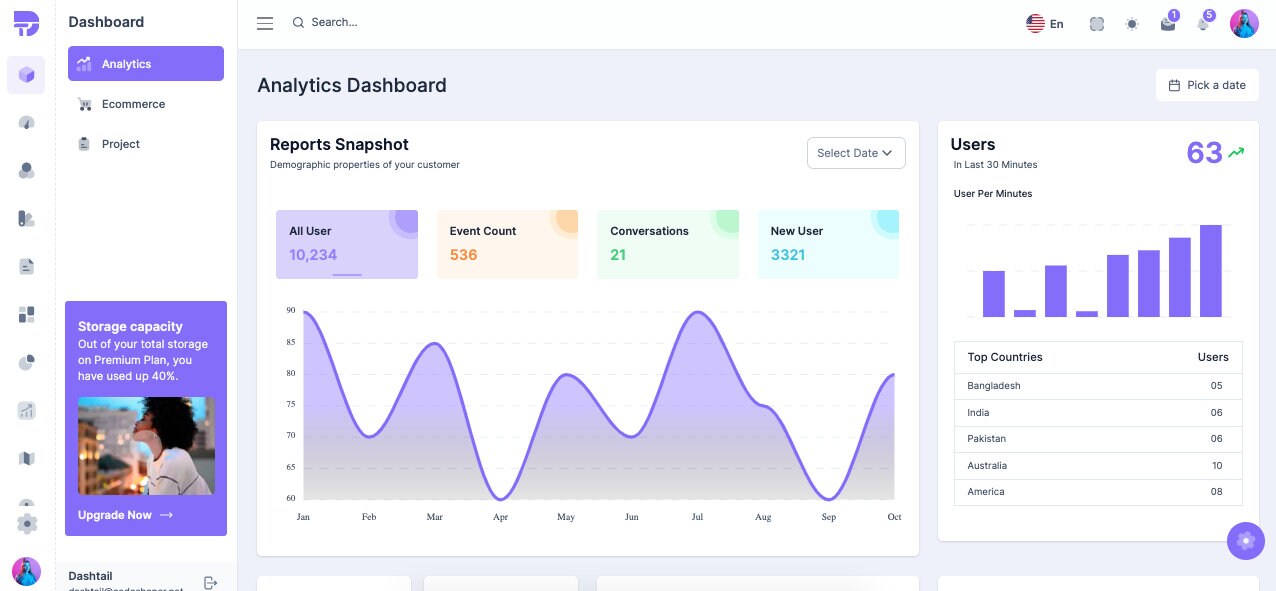The image size is (1276, 591).
Task: Open the messages inbox icon
Action: pyautogui.click(x=1168, y=24)
